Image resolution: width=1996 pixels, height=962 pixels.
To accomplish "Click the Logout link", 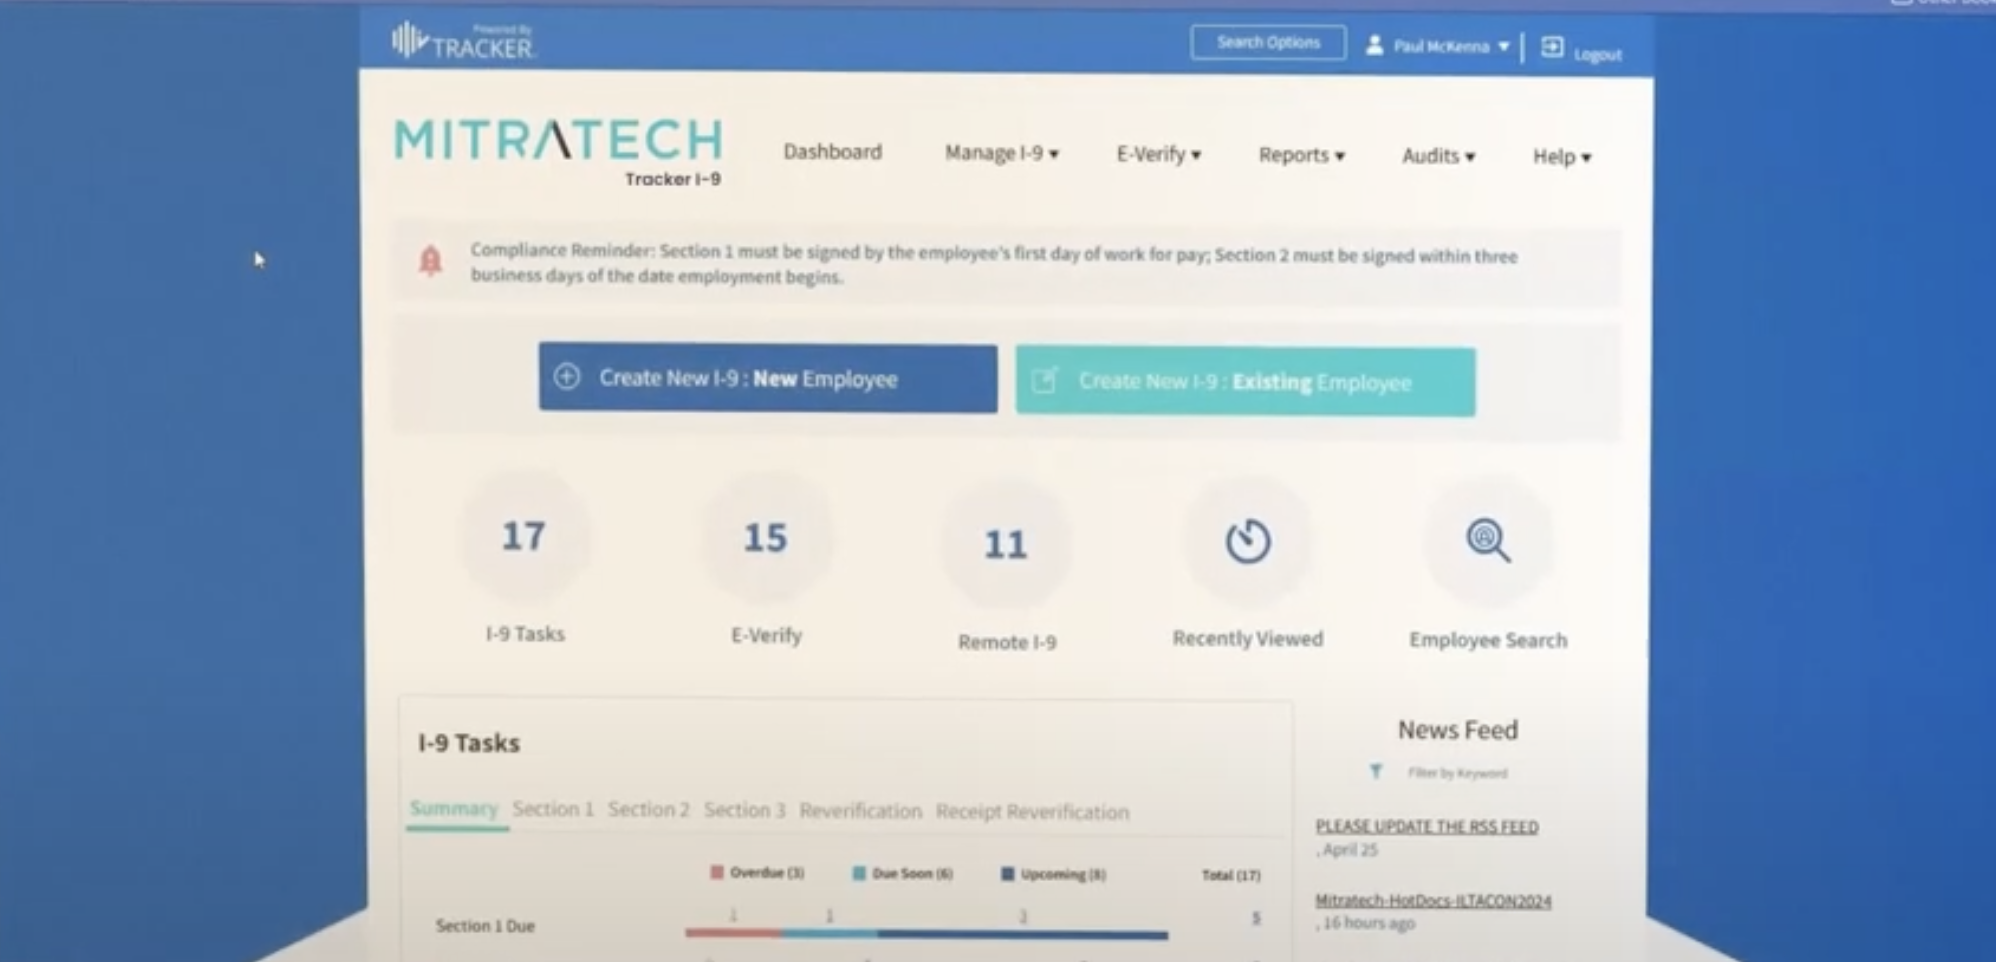I will (x=1597, y=54).
